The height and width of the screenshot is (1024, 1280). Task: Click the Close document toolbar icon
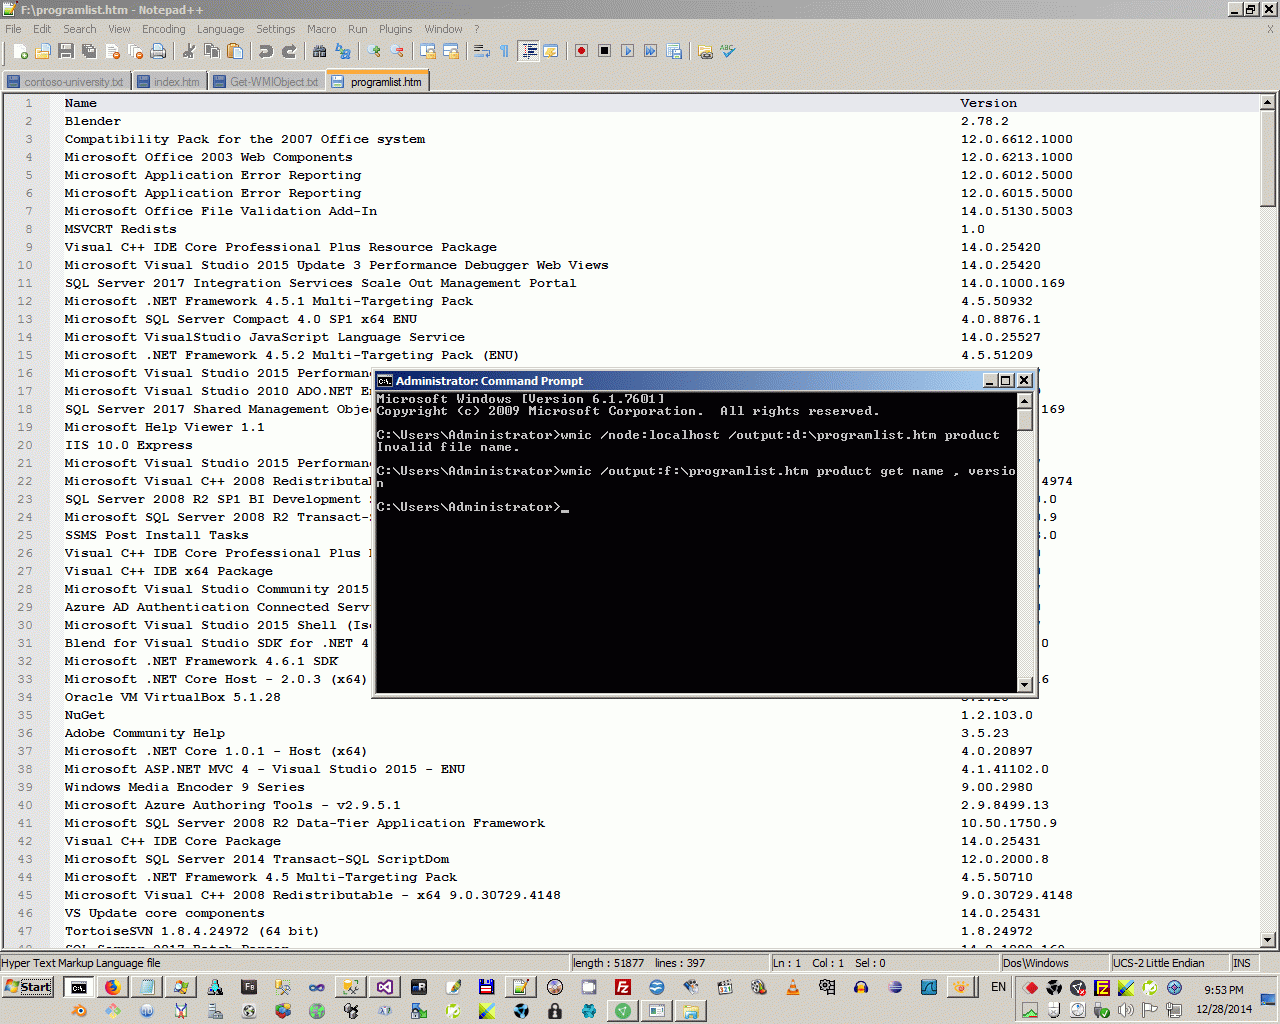tap(112, 51)
